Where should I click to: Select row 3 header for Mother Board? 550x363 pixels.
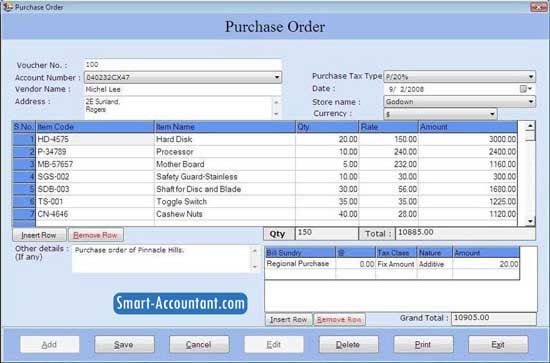point(24,164)
